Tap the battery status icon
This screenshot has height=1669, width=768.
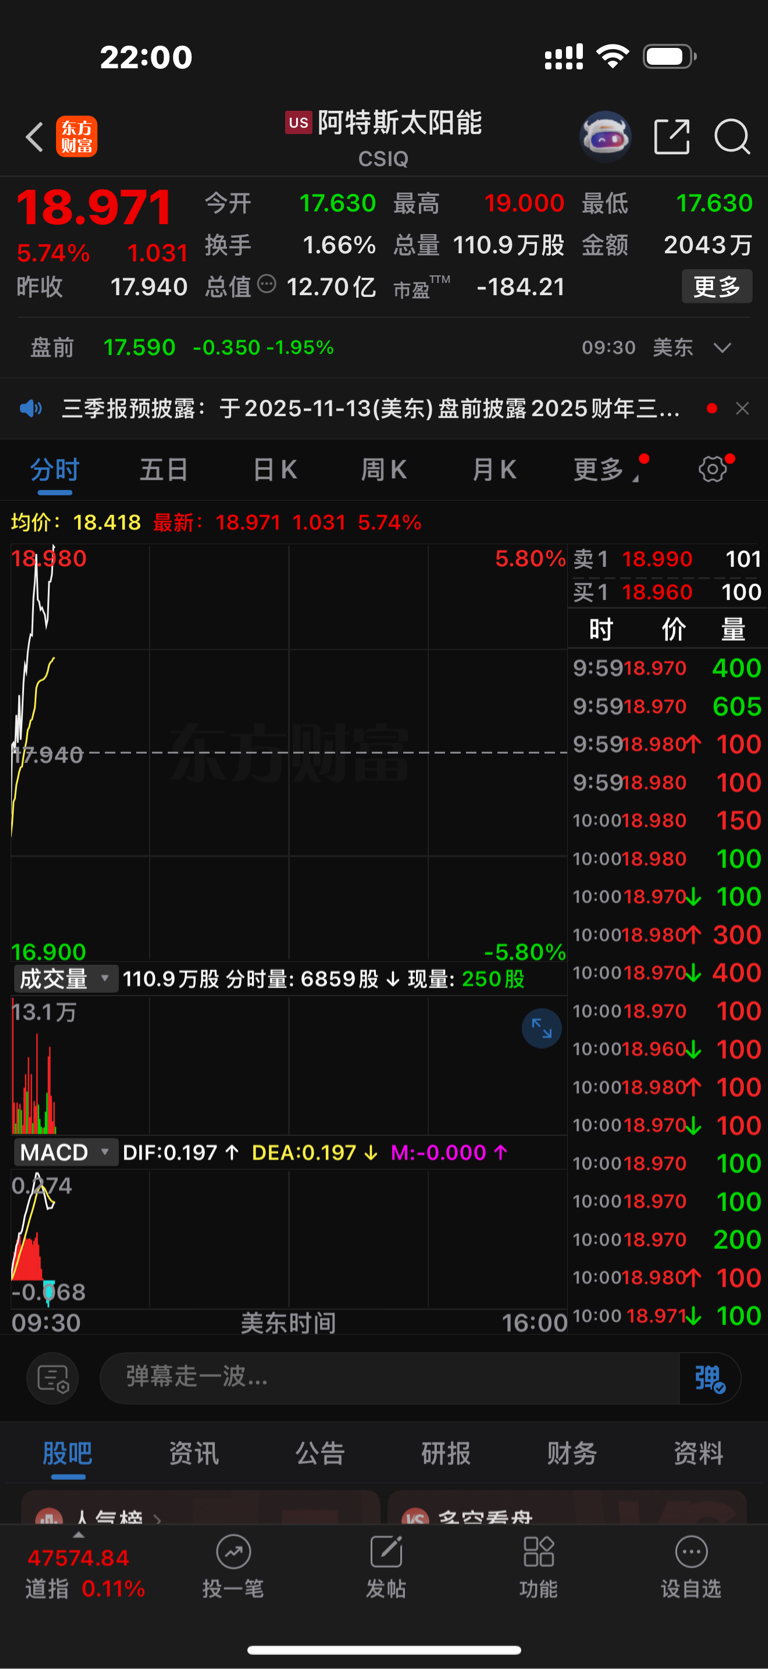point(670,56)
